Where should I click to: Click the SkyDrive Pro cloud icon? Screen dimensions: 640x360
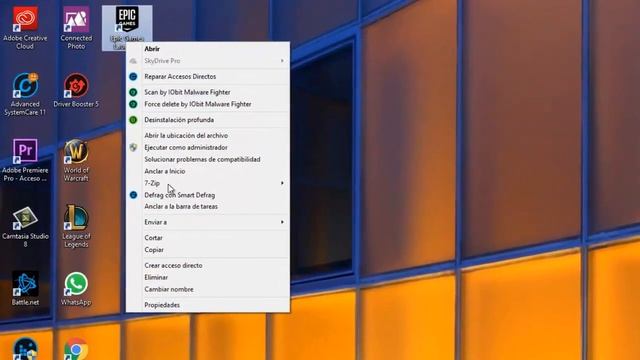click(133, 61)
